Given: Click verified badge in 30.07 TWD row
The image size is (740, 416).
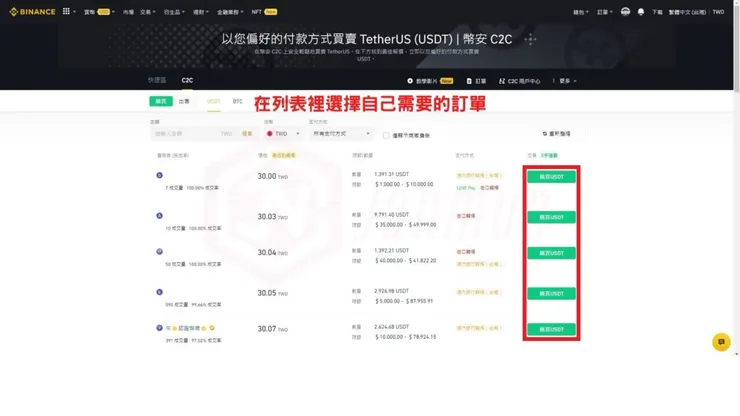Looking at the screenshot, I should 212,328.
